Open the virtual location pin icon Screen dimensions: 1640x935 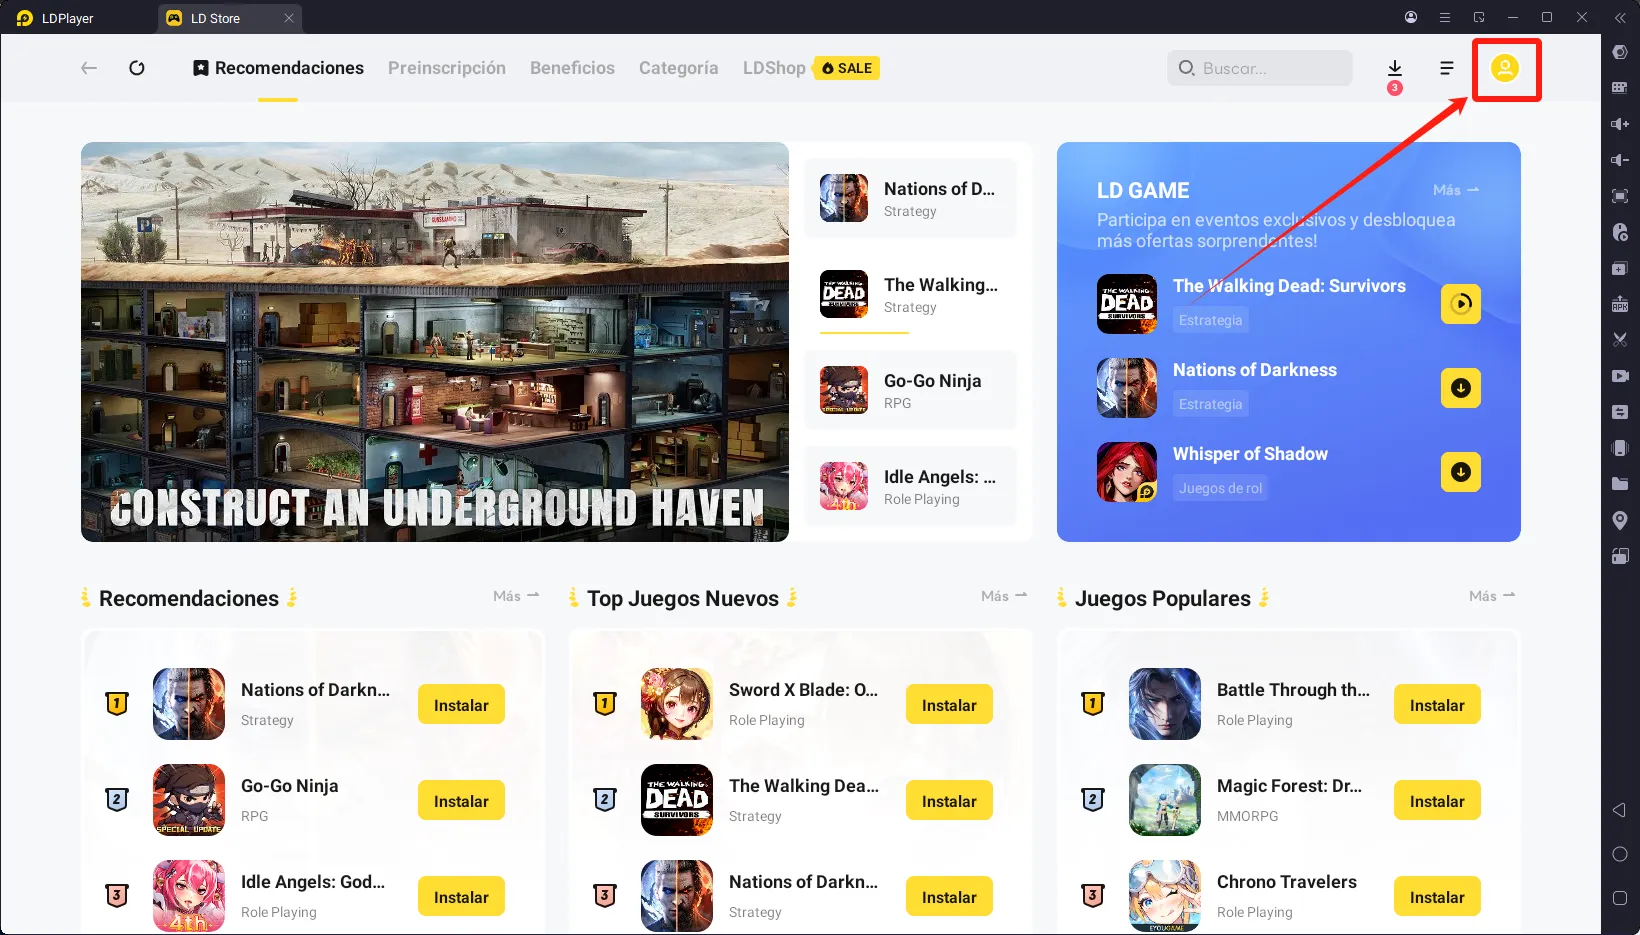click(1620, 520)
